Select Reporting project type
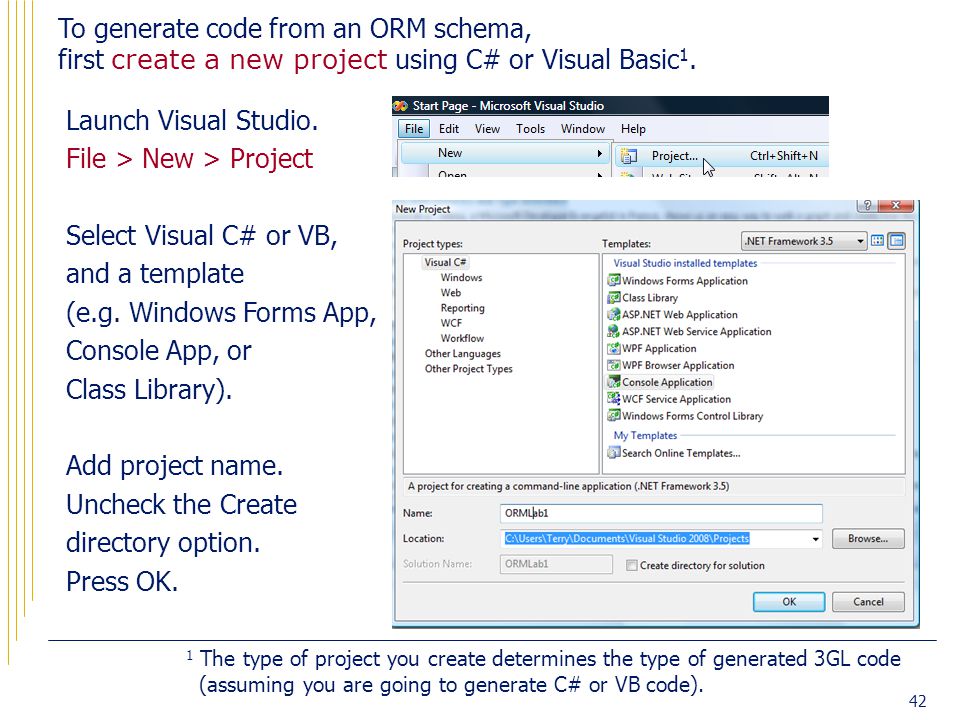This screenshot has width=960, height=720. click(x=462, y=308)
